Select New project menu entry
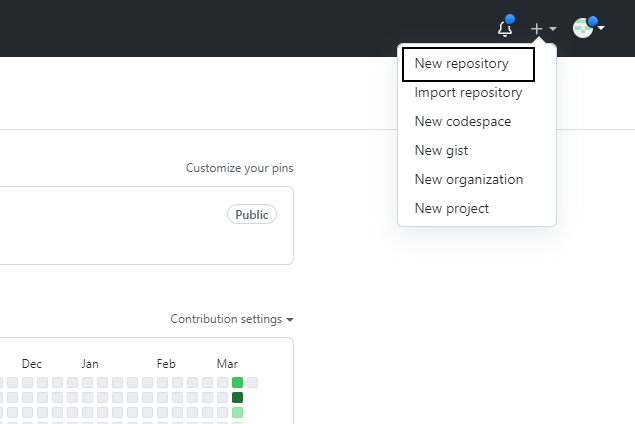This screenshot has height=424, width=635. pyautogui.click(x=452, y=209)
